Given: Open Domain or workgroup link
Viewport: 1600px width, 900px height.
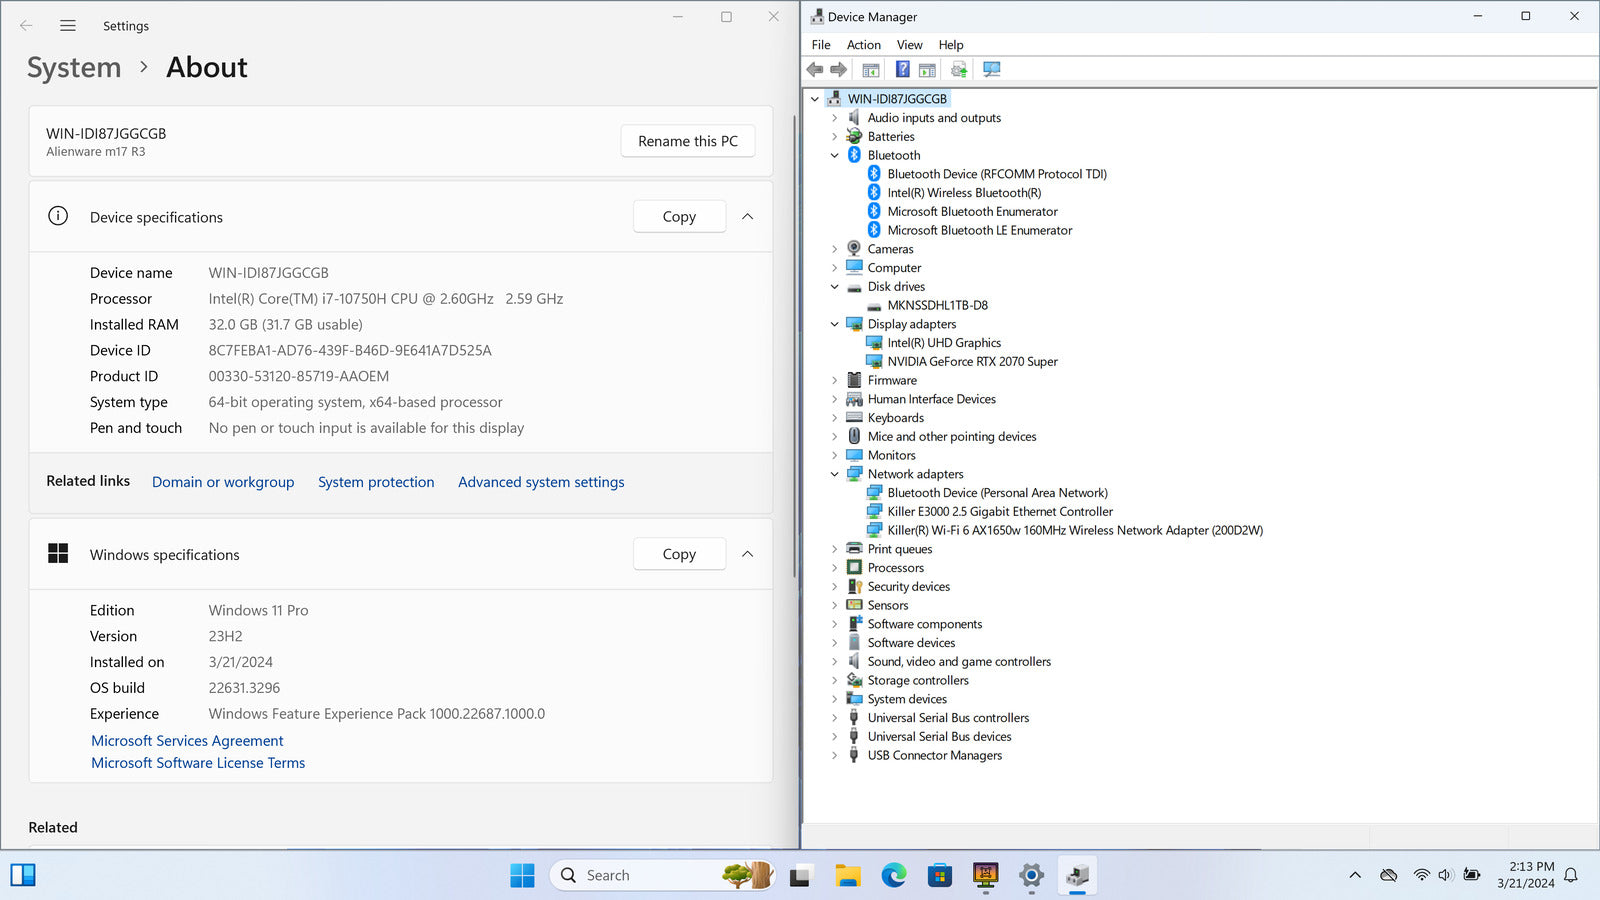Looking at the screenshot, I should click(x=223, y=482).
